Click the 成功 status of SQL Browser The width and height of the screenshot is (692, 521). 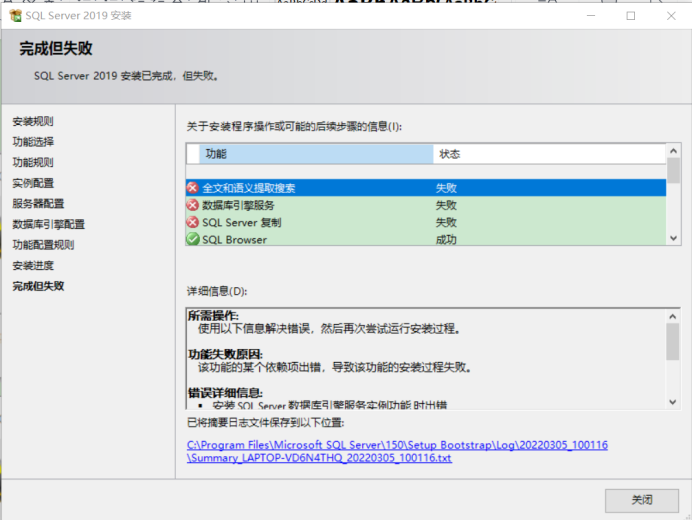tap(446, 240)
